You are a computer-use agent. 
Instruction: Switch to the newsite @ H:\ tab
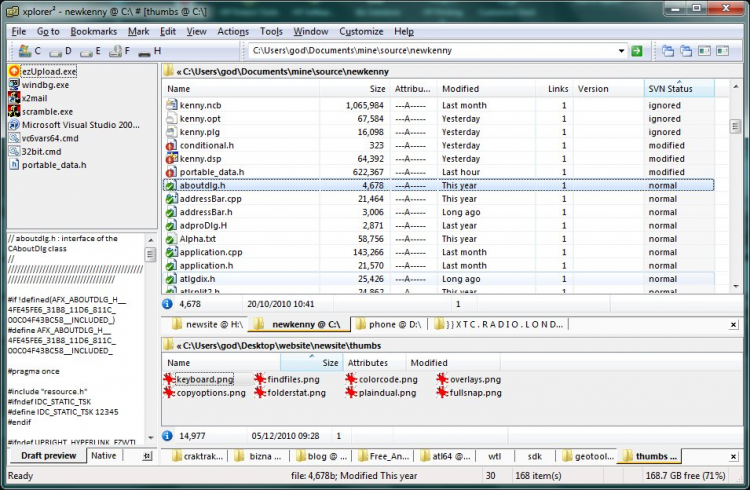208,324
